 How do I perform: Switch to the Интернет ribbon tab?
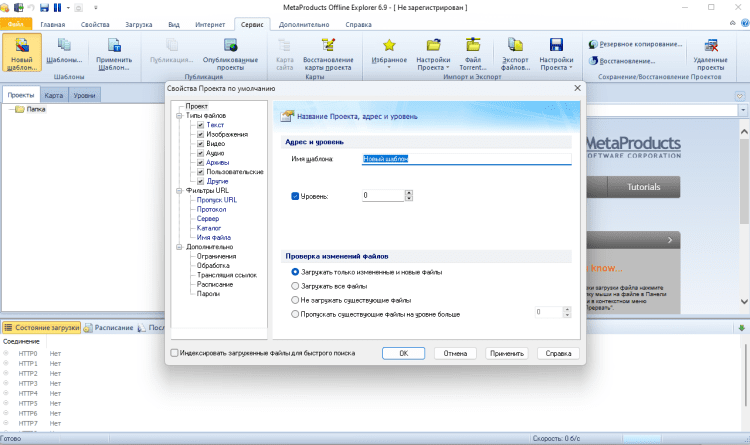210,24
